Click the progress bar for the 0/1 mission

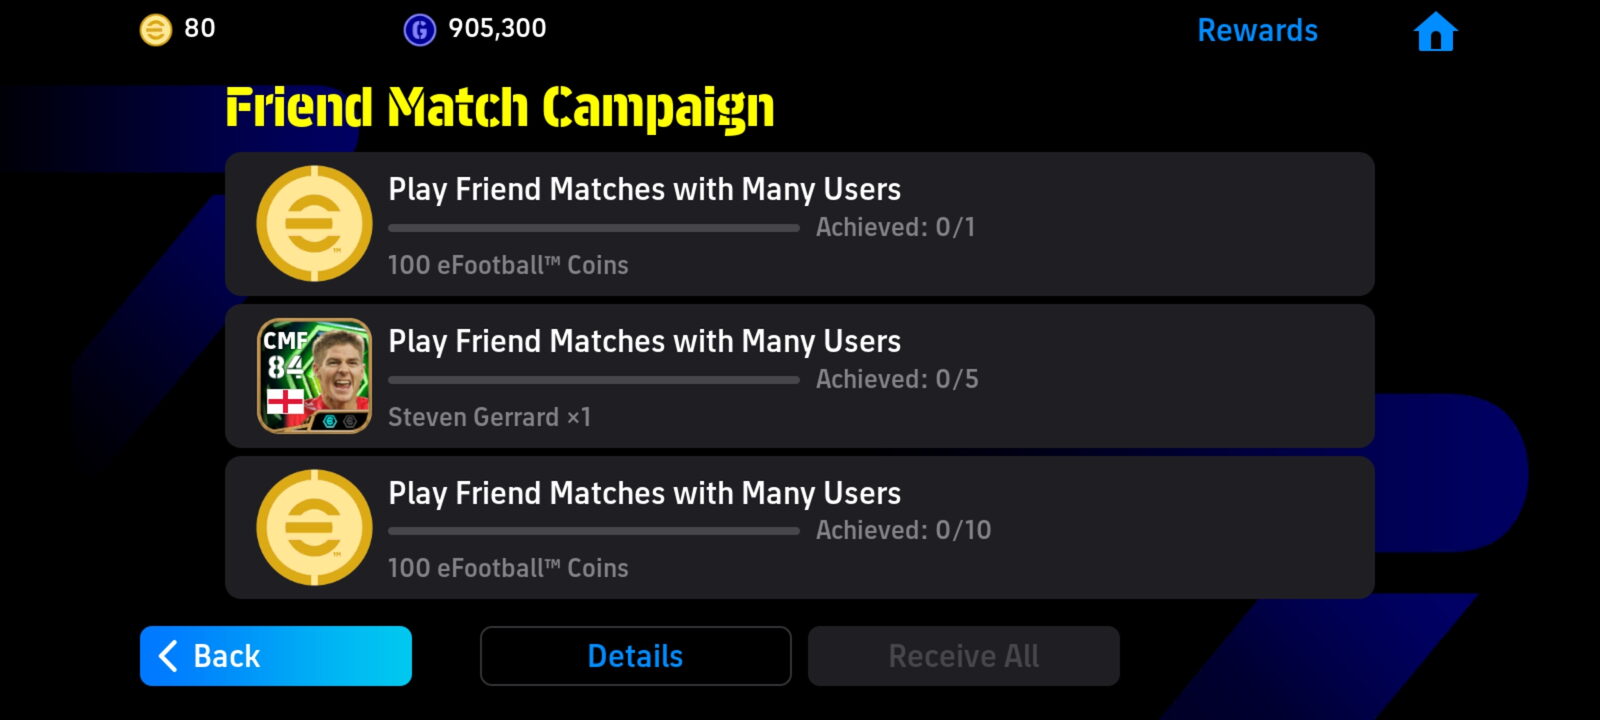click(x=594, y=228)
